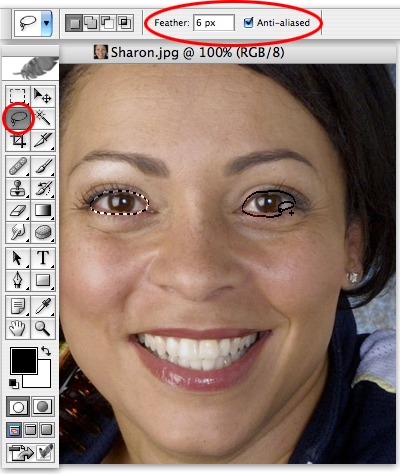
Task: Choose Intersect with selection mode button
Action: click(125, 23)
